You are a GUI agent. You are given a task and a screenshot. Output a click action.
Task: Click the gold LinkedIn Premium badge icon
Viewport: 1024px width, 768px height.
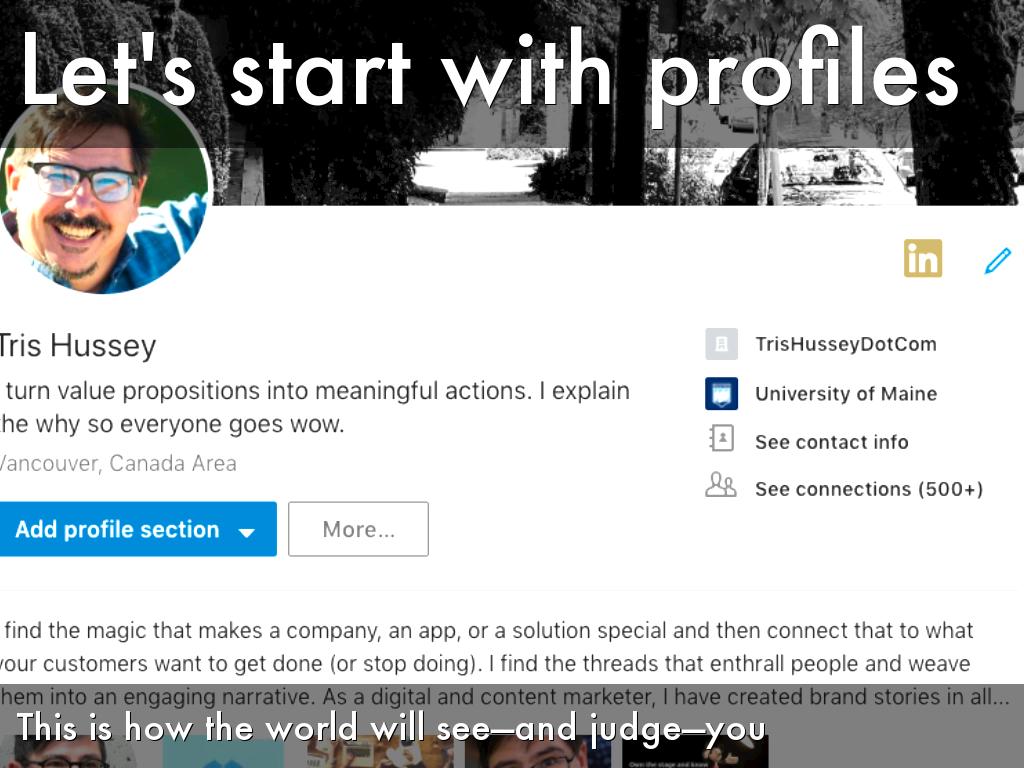pos(922,259)
